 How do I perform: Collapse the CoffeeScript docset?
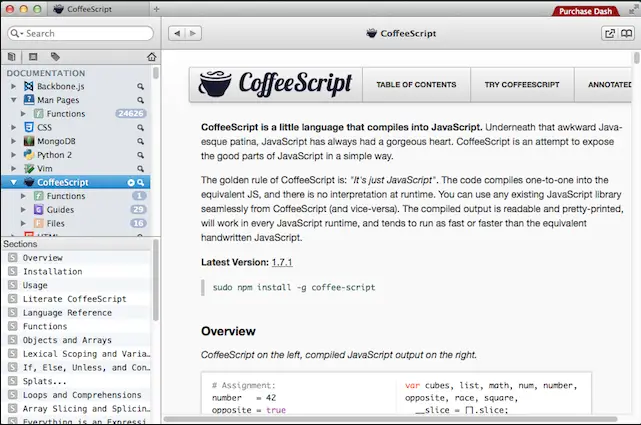point(13,182)
